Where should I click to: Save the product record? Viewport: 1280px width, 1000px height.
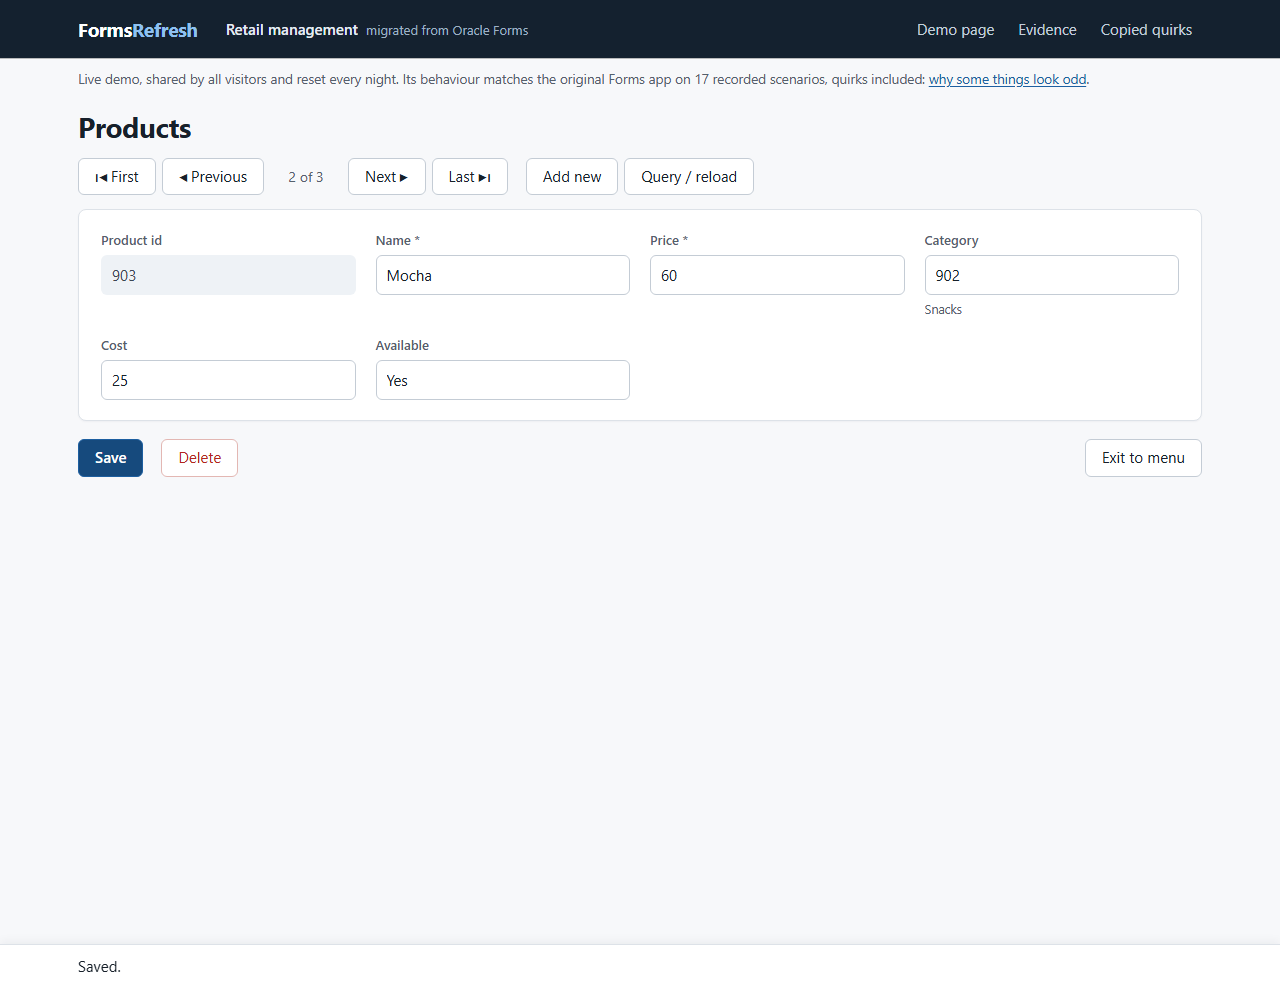[x=111, y=458]
